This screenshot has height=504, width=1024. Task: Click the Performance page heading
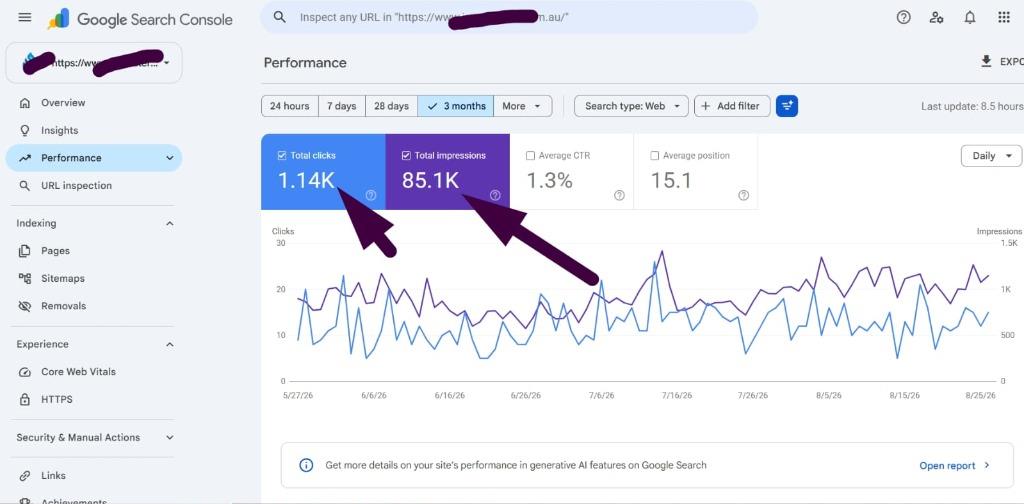305,63
